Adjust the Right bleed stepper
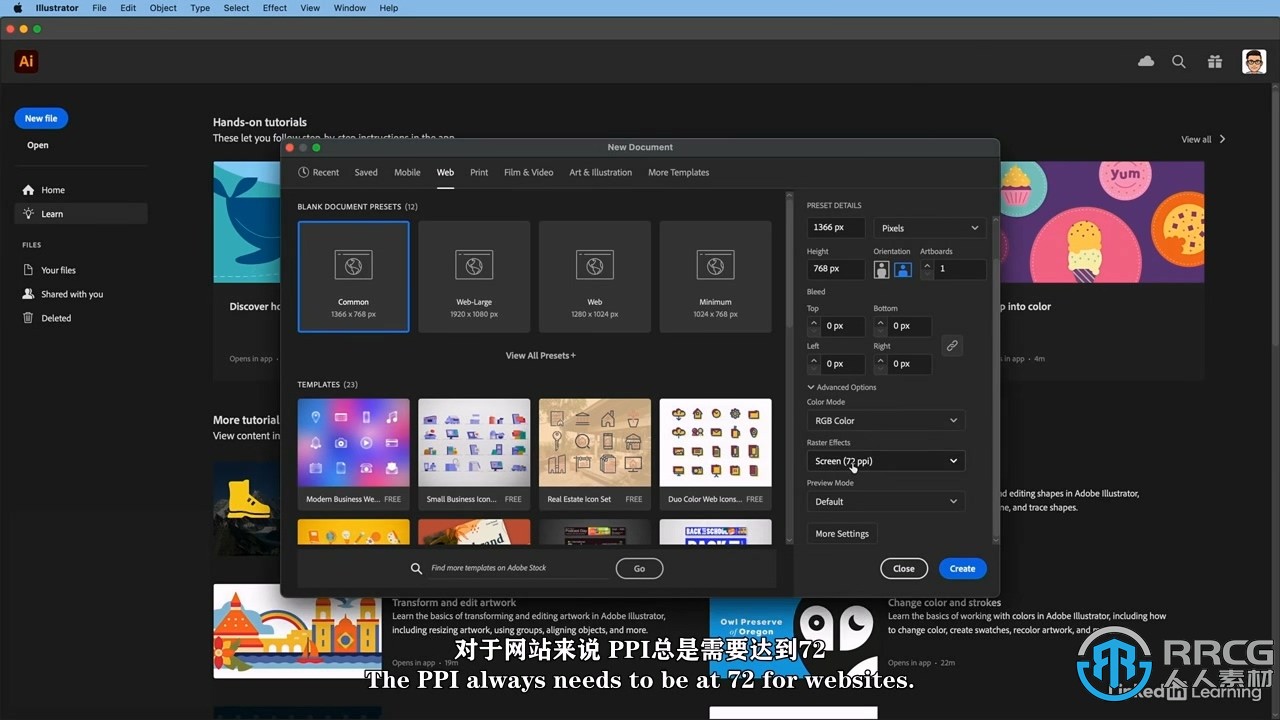This screenshot has width=1280, height=720. point(880,364)
